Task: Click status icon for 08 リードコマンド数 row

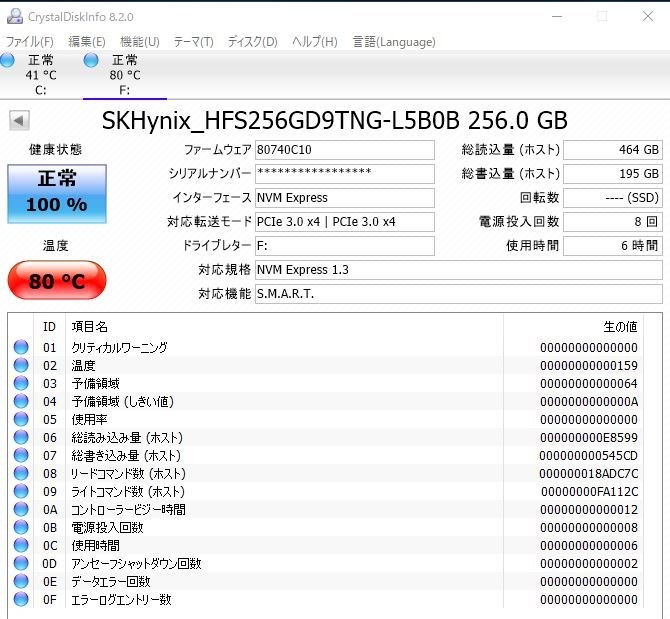Action: pos(21,473)
